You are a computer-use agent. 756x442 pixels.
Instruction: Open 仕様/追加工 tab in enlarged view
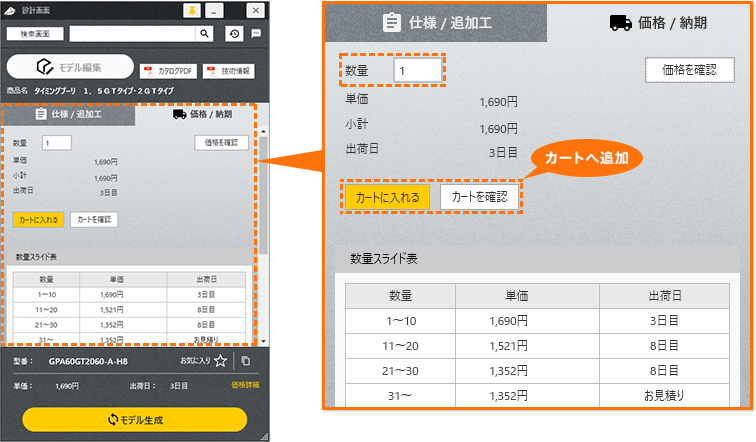(435, 24)
